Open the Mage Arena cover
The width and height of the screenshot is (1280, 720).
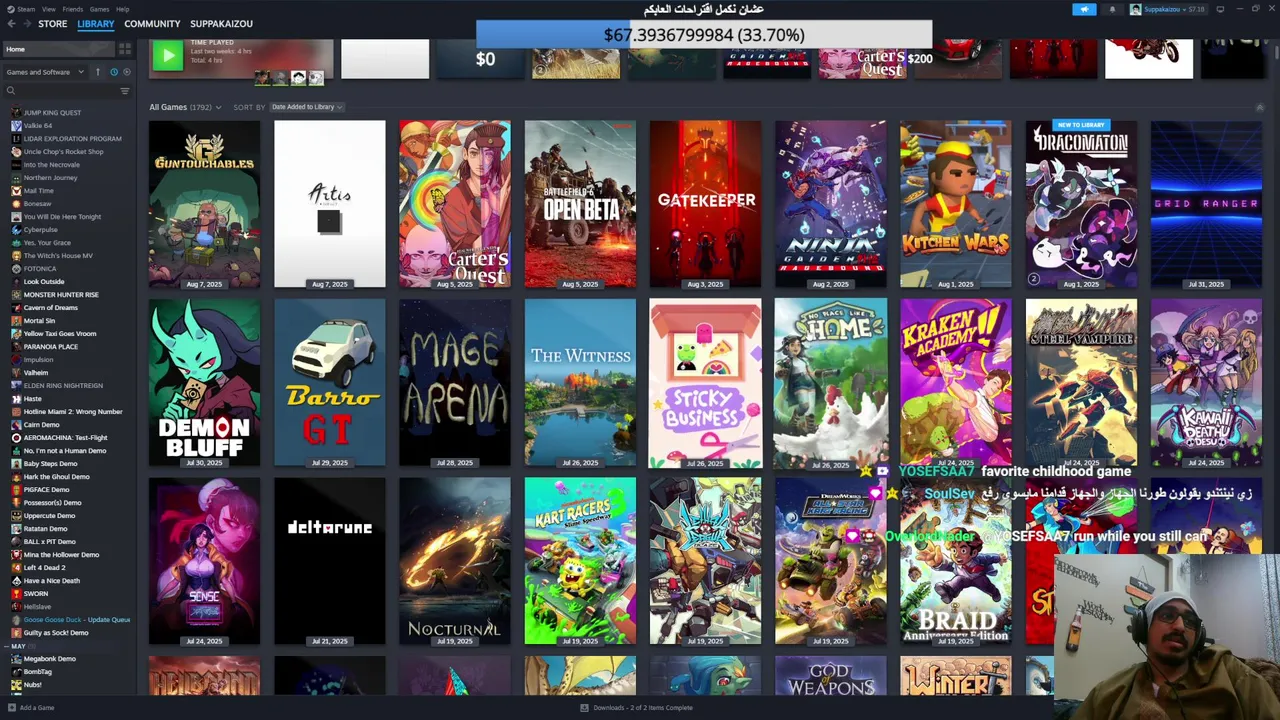tap(455, 382)
